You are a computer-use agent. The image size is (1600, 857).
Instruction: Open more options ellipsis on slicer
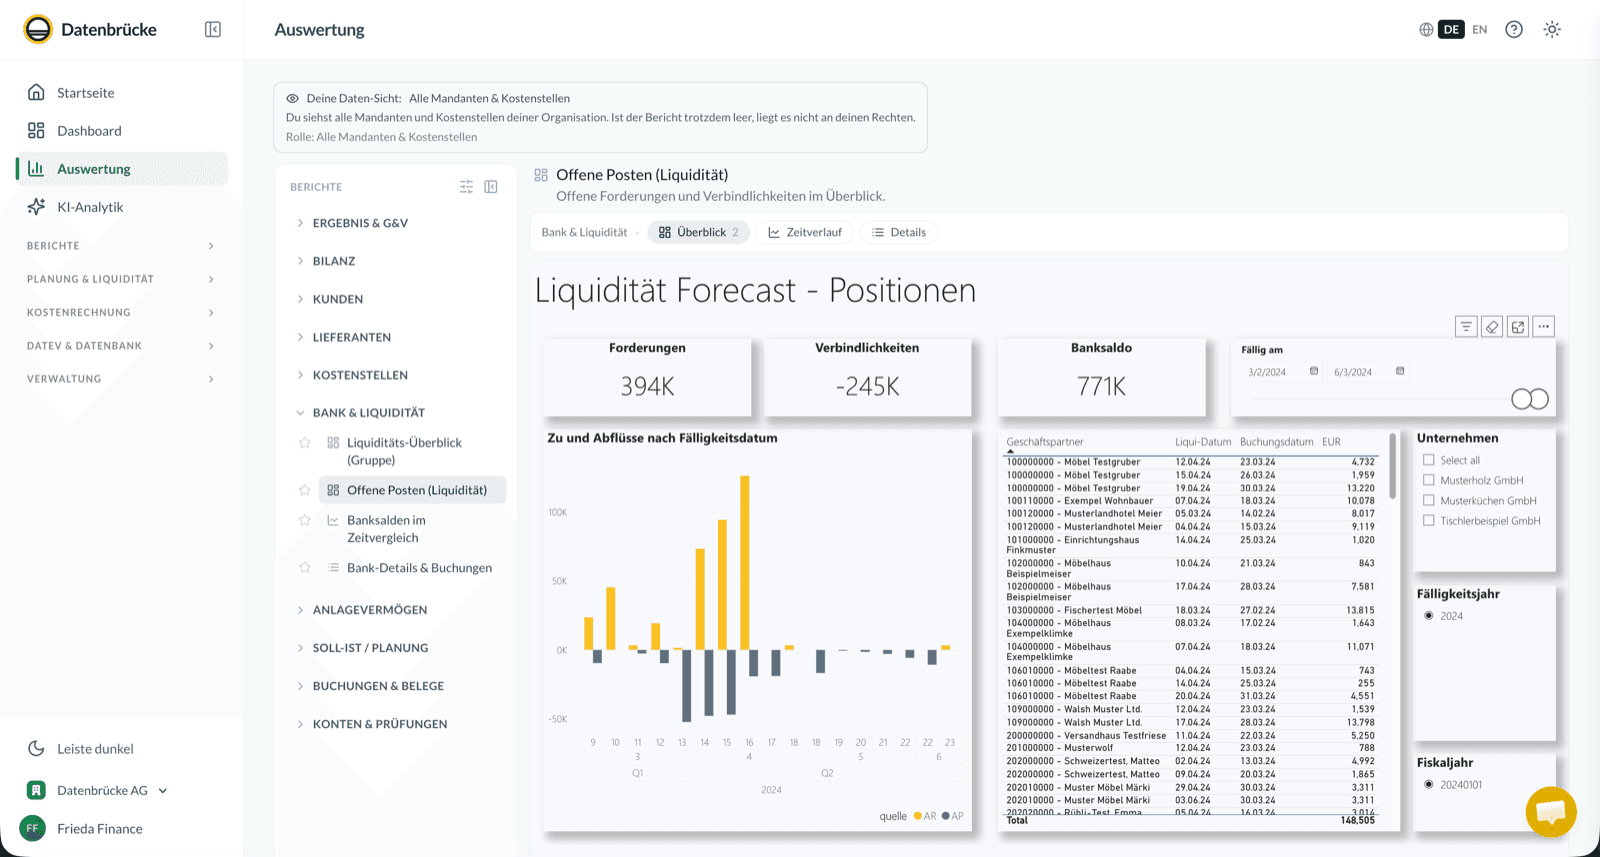[x=1544, y=327]
